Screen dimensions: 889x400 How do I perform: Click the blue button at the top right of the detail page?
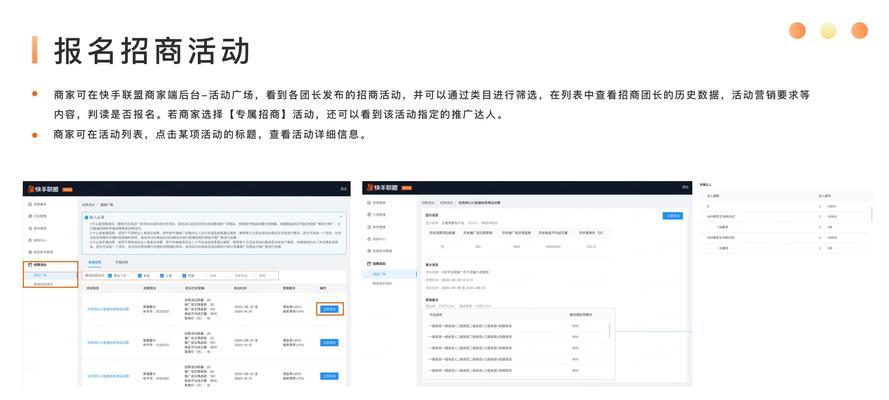[x=672, y=216]
